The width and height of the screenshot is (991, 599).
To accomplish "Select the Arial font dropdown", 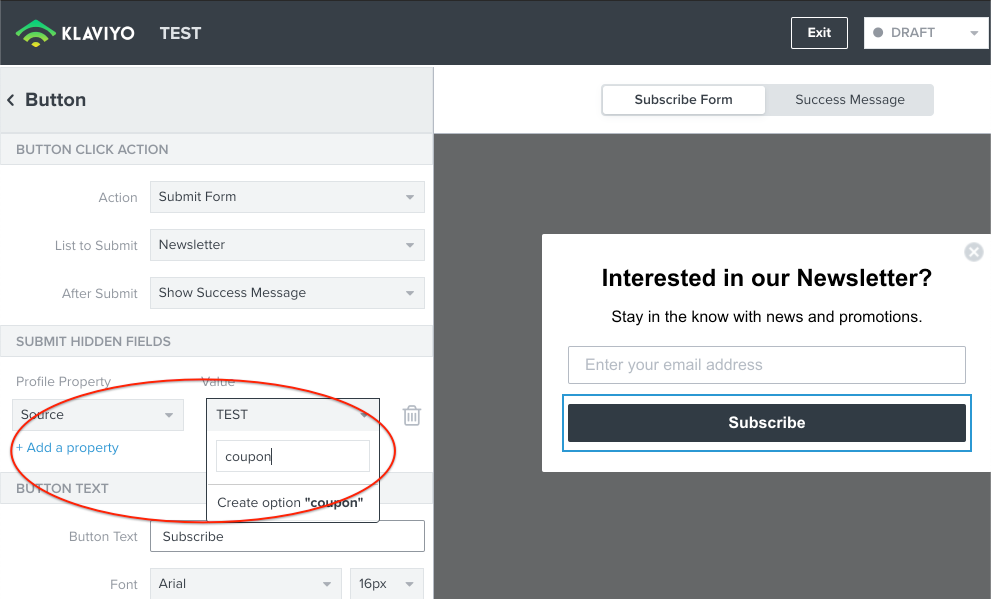I will 245,584.
